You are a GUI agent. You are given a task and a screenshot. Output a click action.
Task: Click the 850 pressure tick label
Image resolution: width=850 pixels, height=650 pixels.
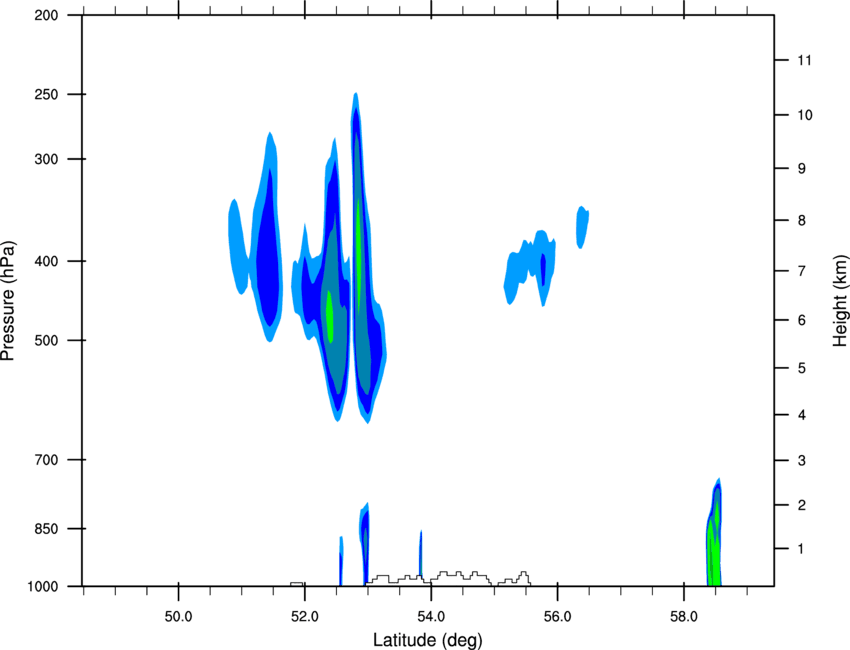(46, 529)
